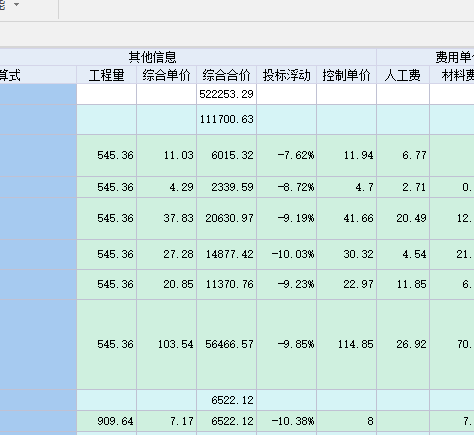
Task: Select control price cell 41.66
Action: click(347, 218)
